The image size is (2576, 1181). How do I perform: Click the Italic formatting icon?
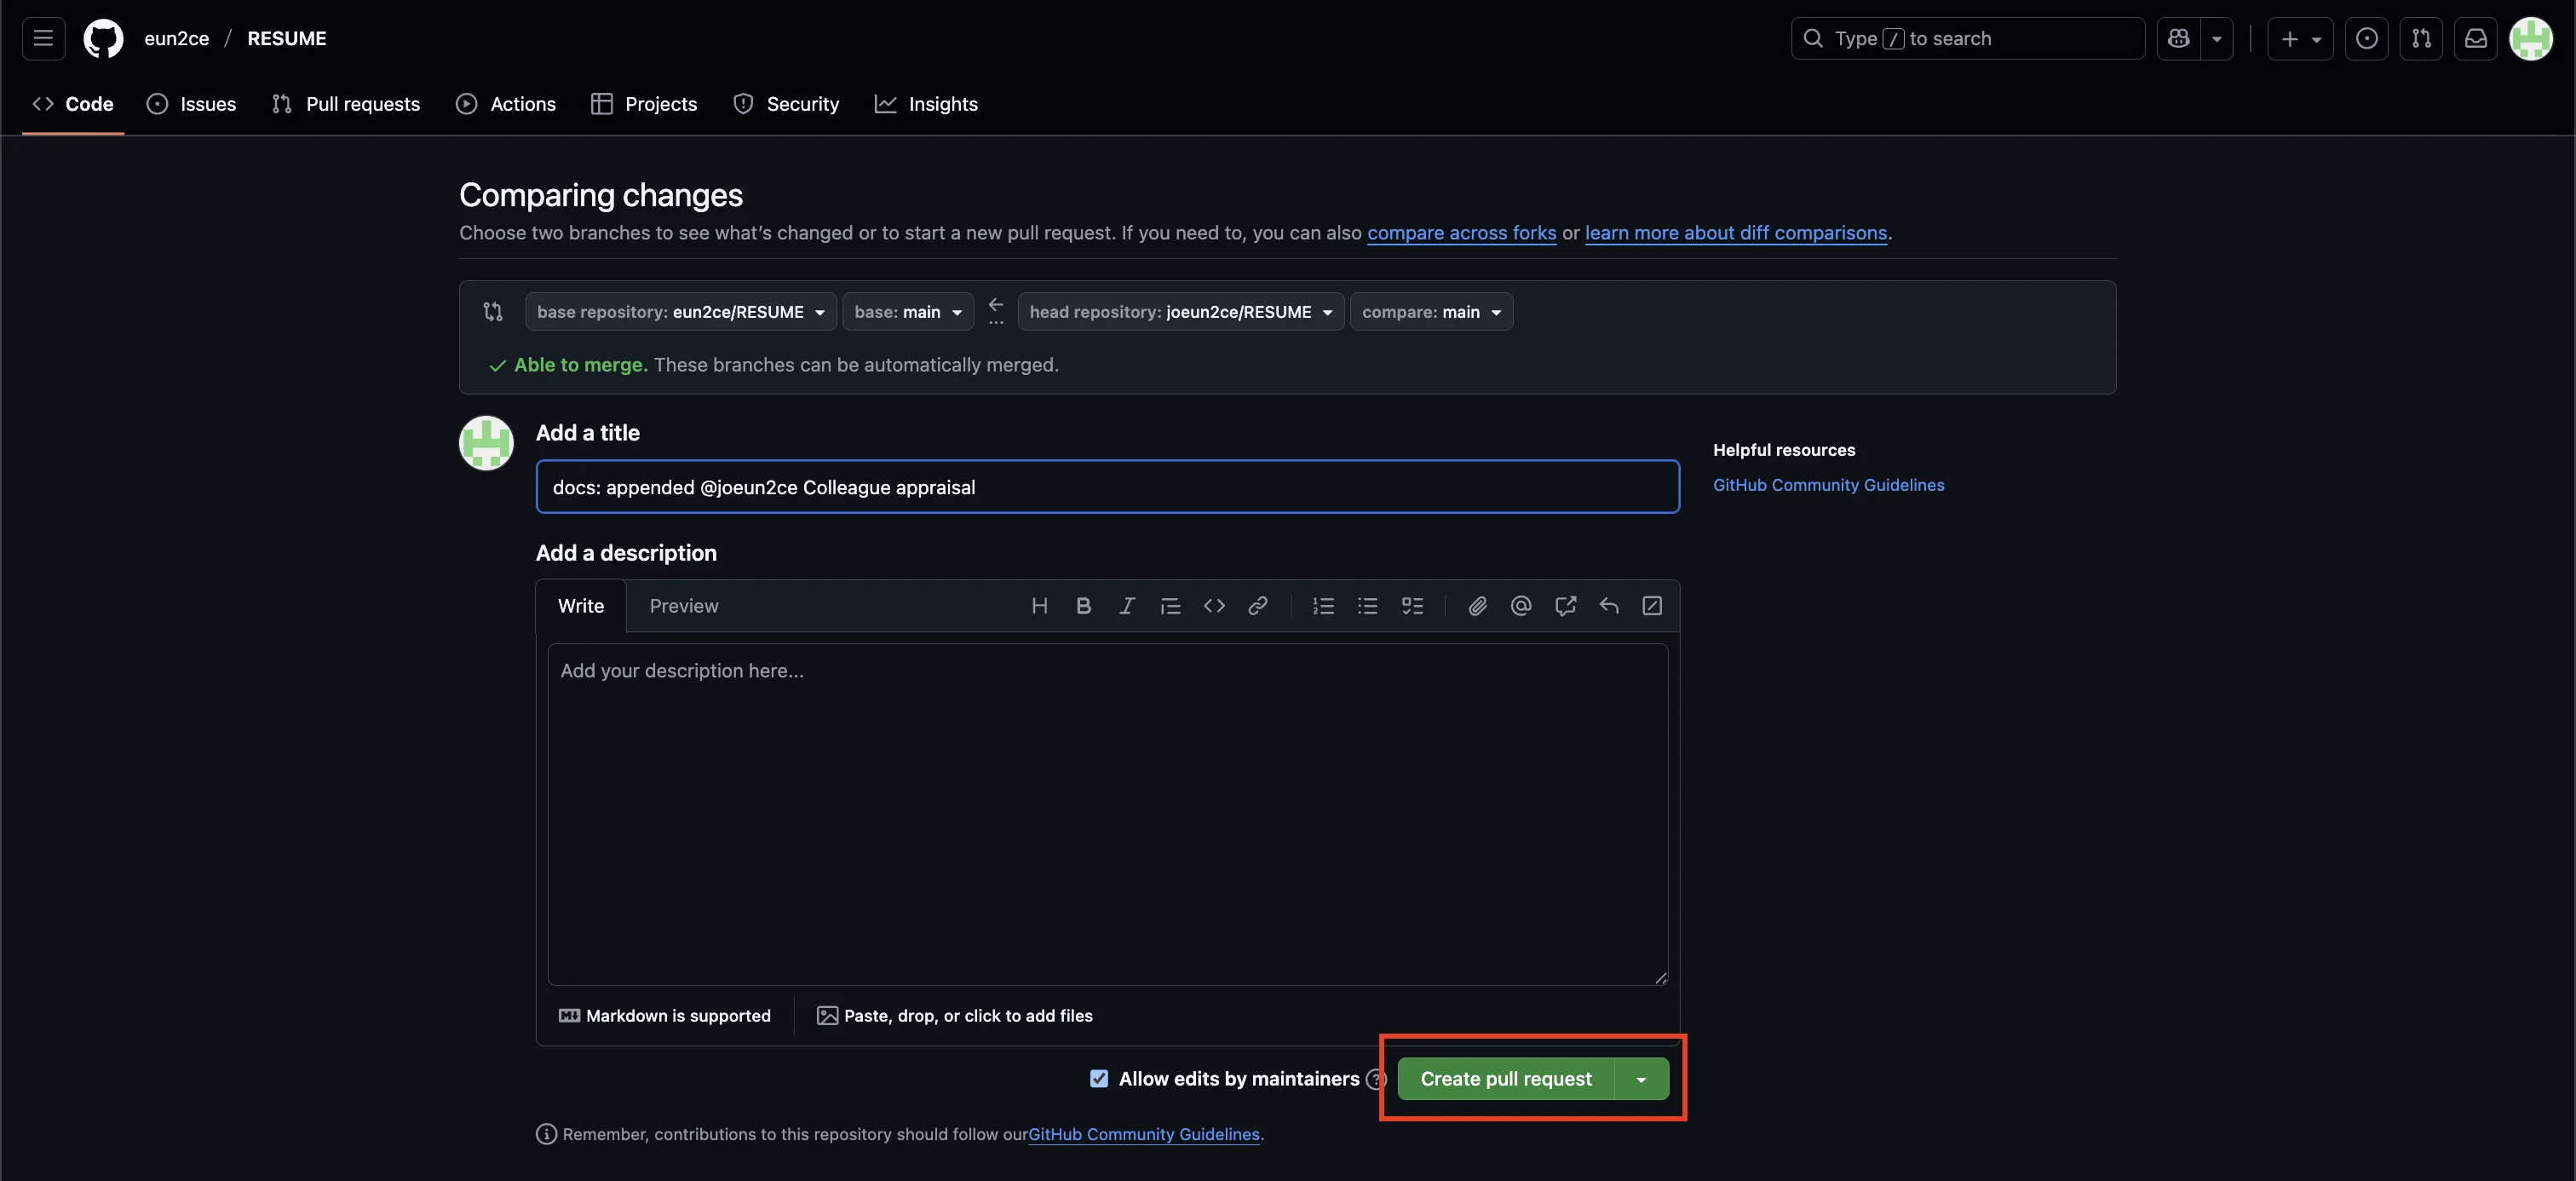coord(1127,606)
